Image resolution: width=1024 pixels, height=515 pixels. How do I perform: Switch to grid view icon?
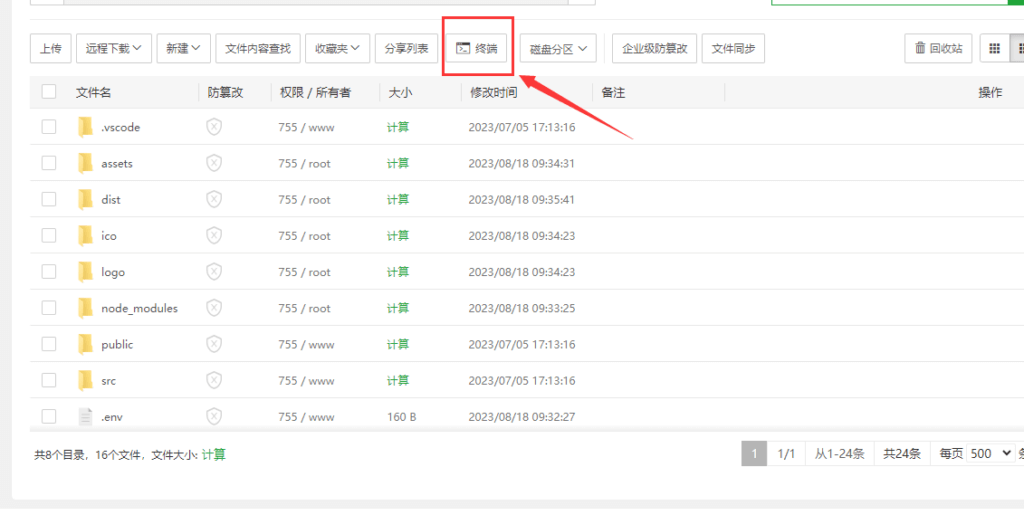(994, 48)
